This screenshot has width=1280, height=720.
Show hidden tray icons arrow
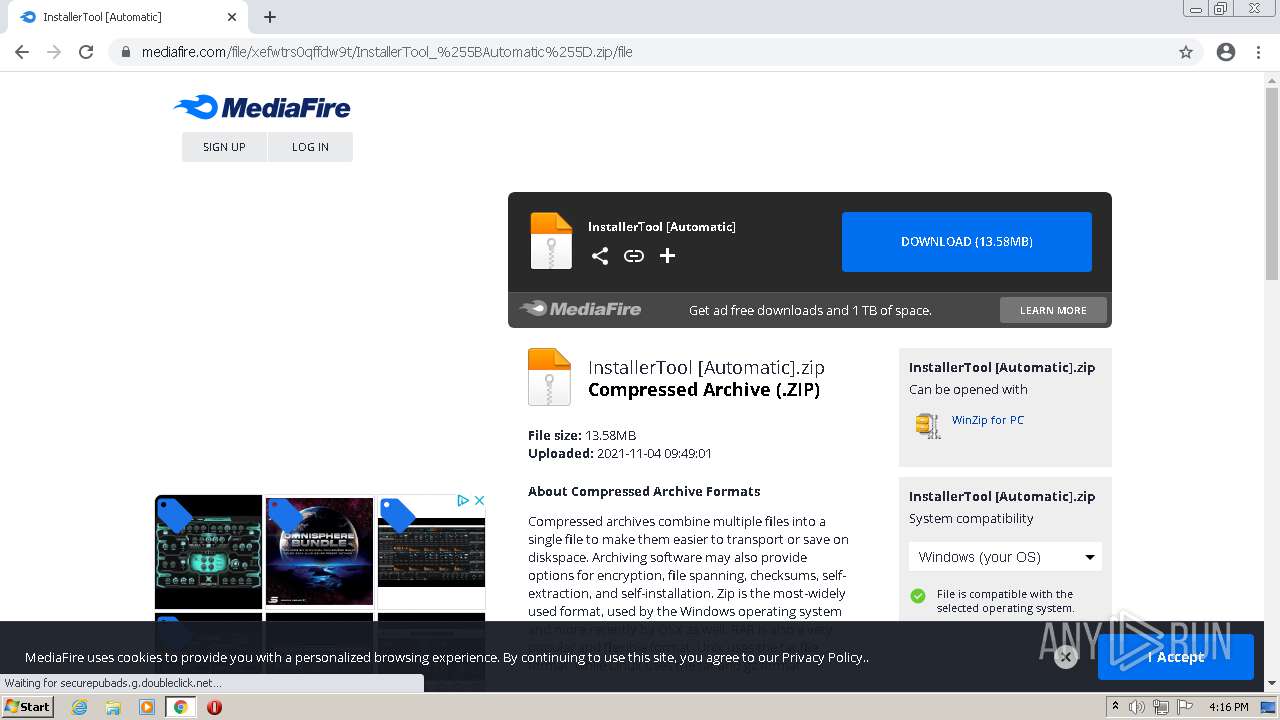pyautogui.click(x=1115, y=707)
